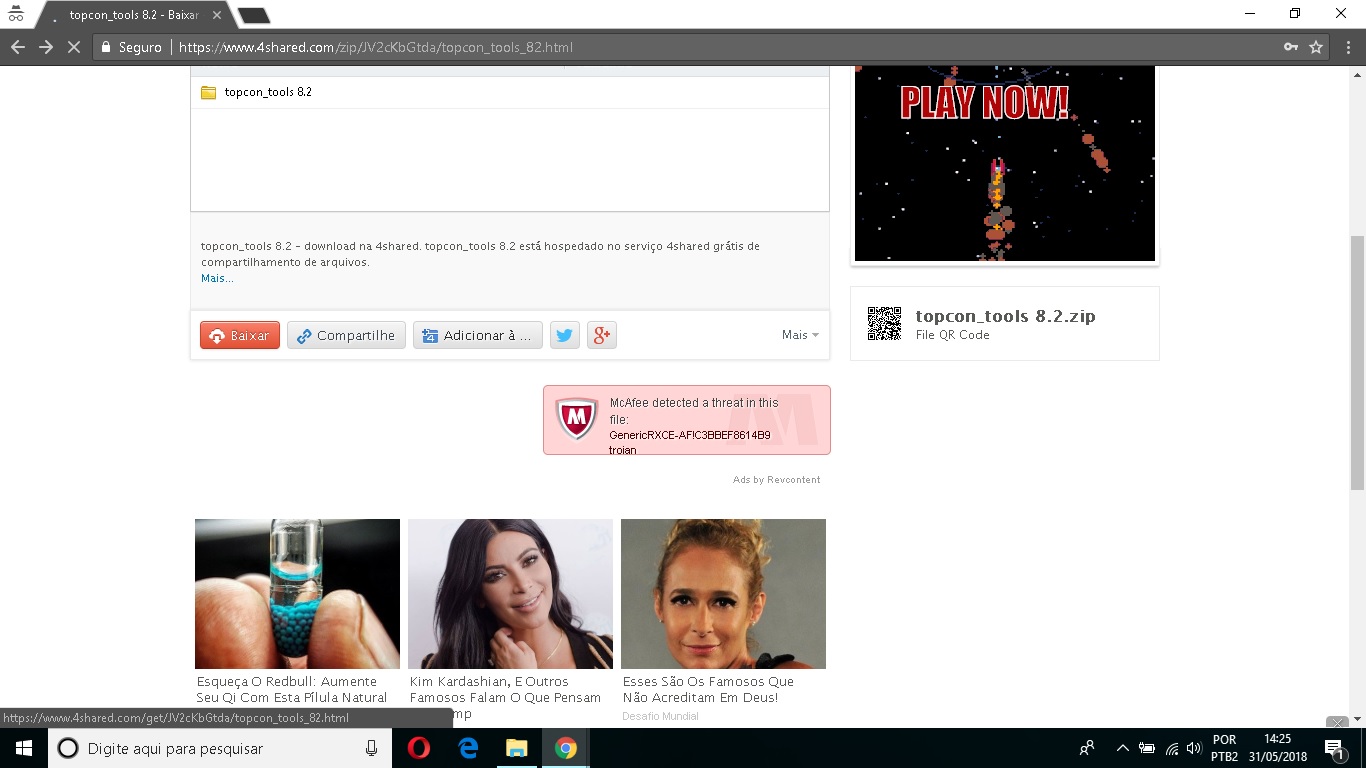This screenshot has height=768, width=1366.
Task: Click the incognito icon in title bar
Action: coord(15,15)
